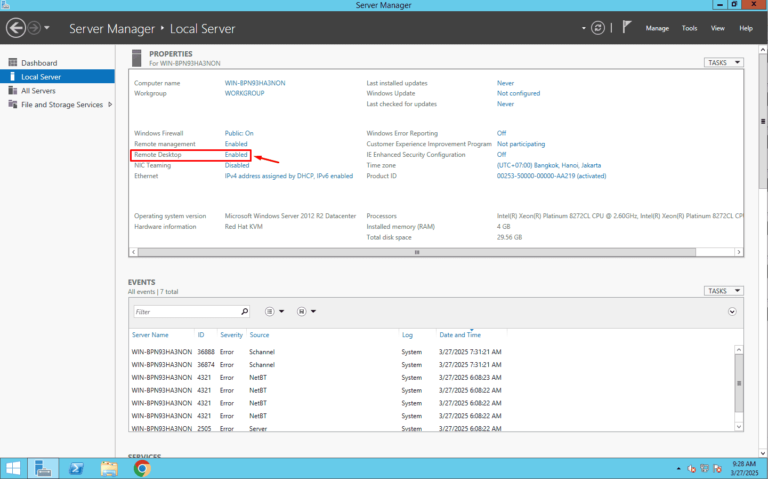Open the navigation history dropdown arrow
This screenshot has width=768, height=479.
point(47,28)
